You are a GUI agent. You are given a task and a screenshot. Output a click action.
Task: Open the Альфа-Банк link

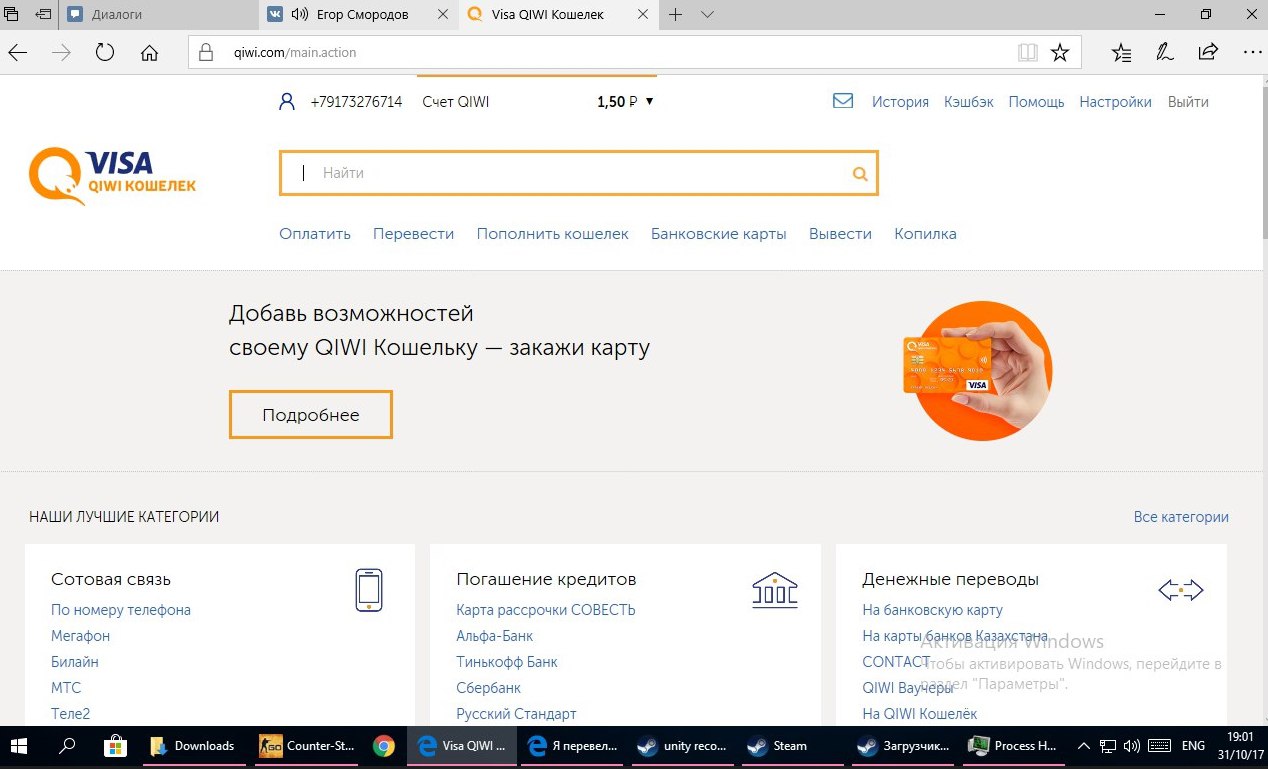tap(495, 636)
